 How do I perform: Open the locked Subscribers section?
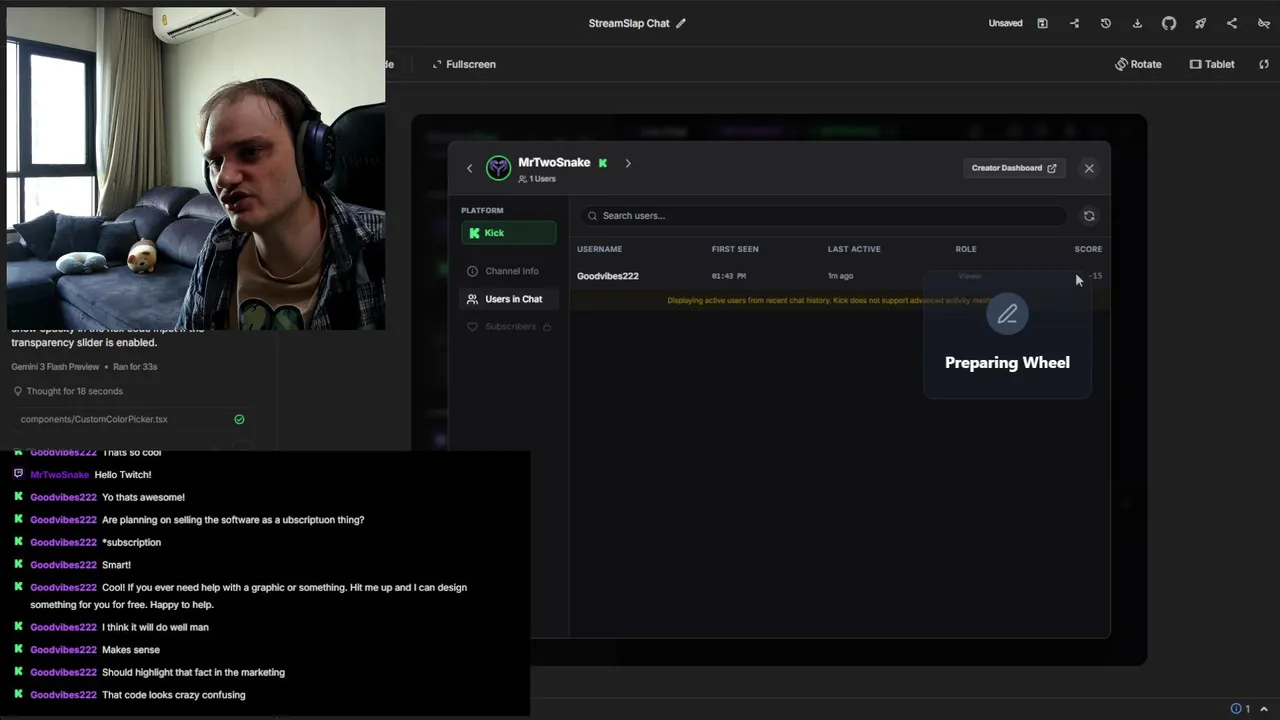click(509, 327)
